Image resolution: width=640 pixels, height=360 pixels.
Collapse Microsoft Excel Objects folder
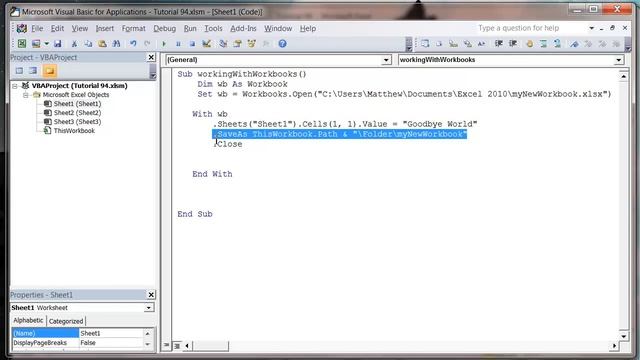(x=25, y=95)
